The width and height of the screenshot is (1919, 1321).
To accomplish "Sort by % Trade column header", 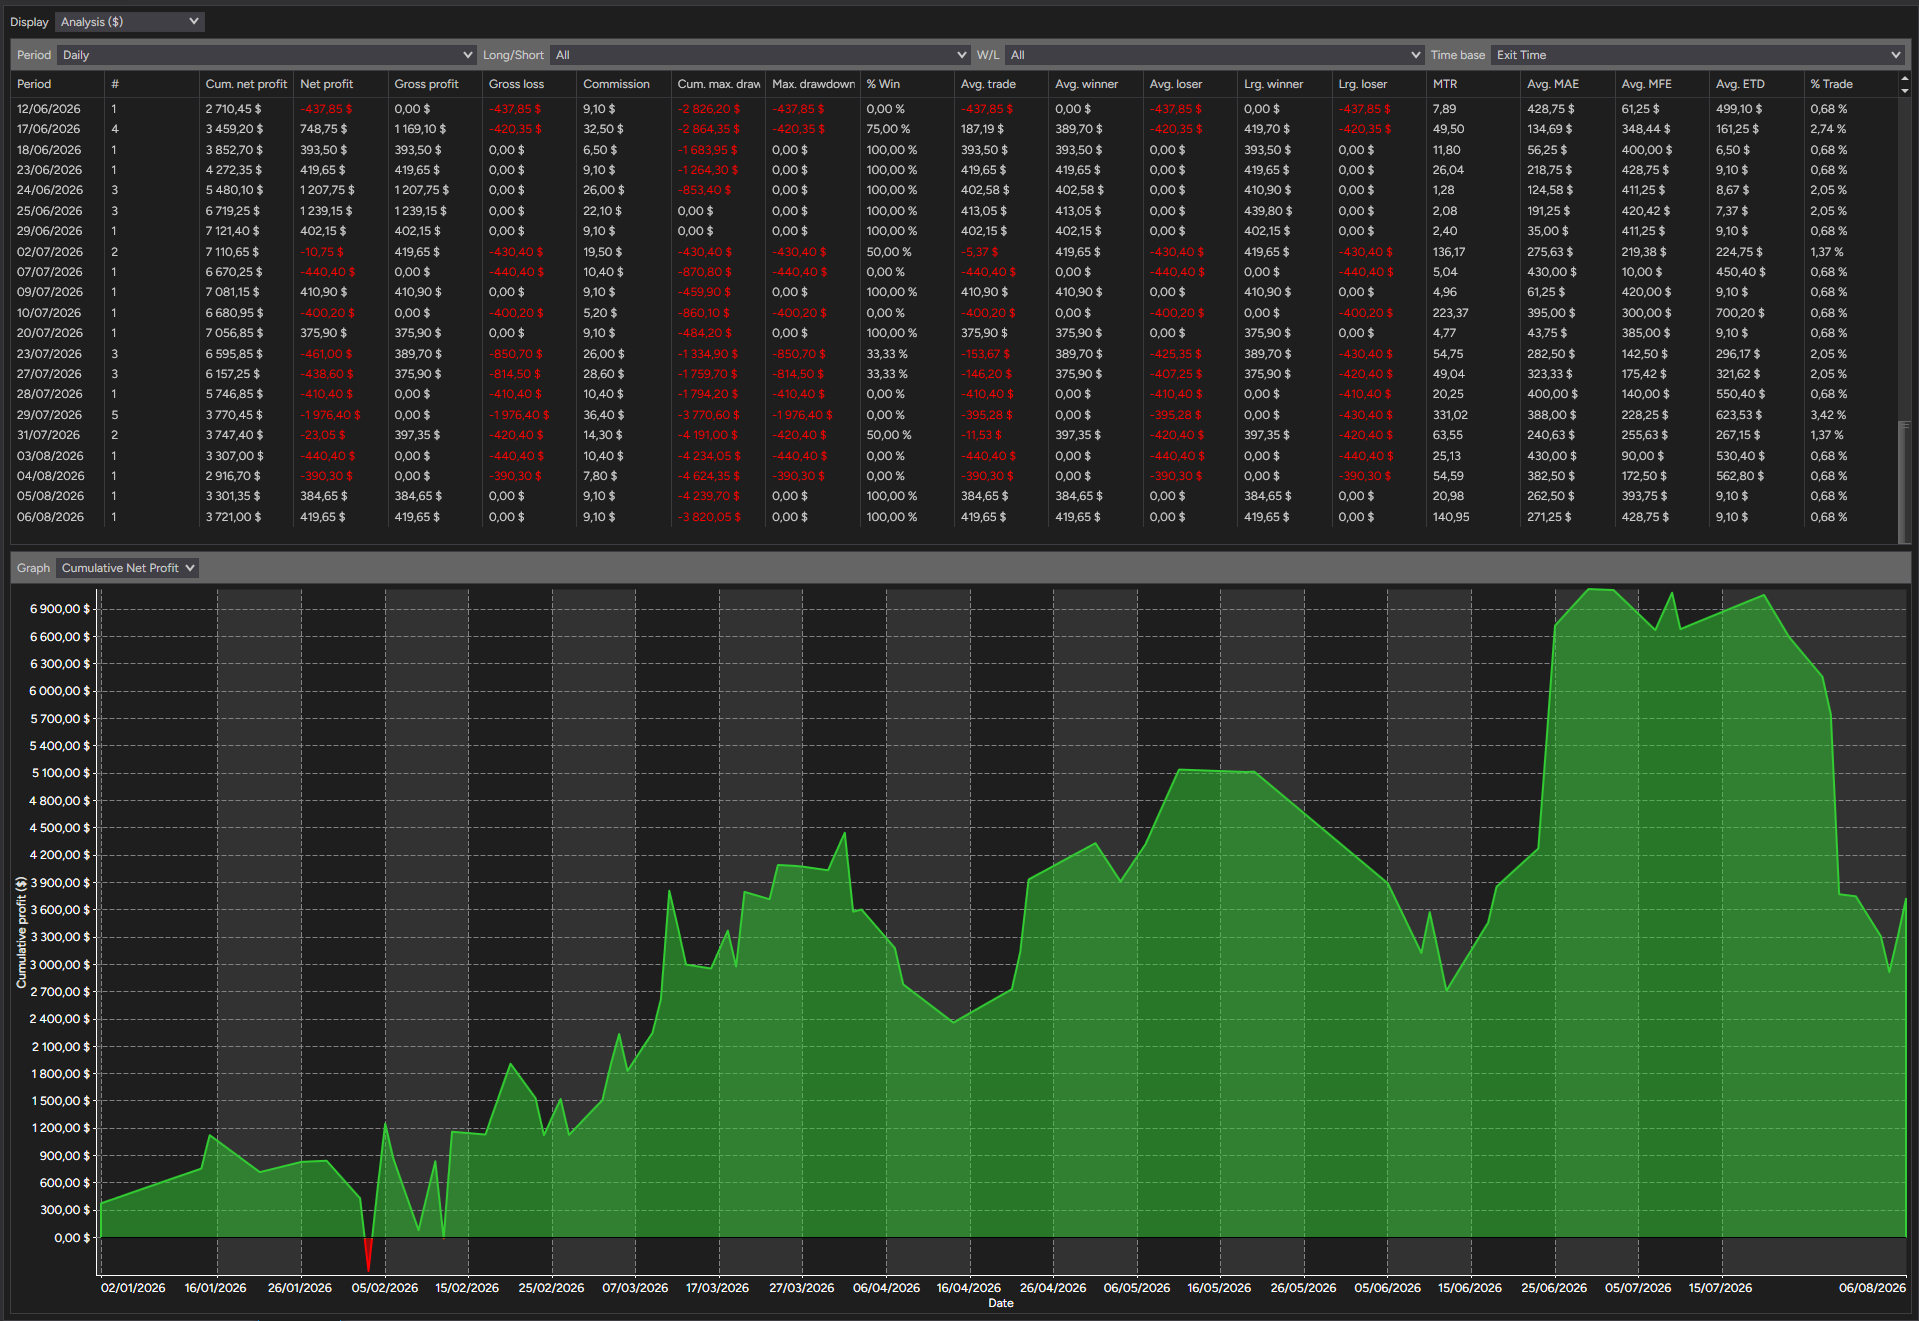I will point(1851,84).
